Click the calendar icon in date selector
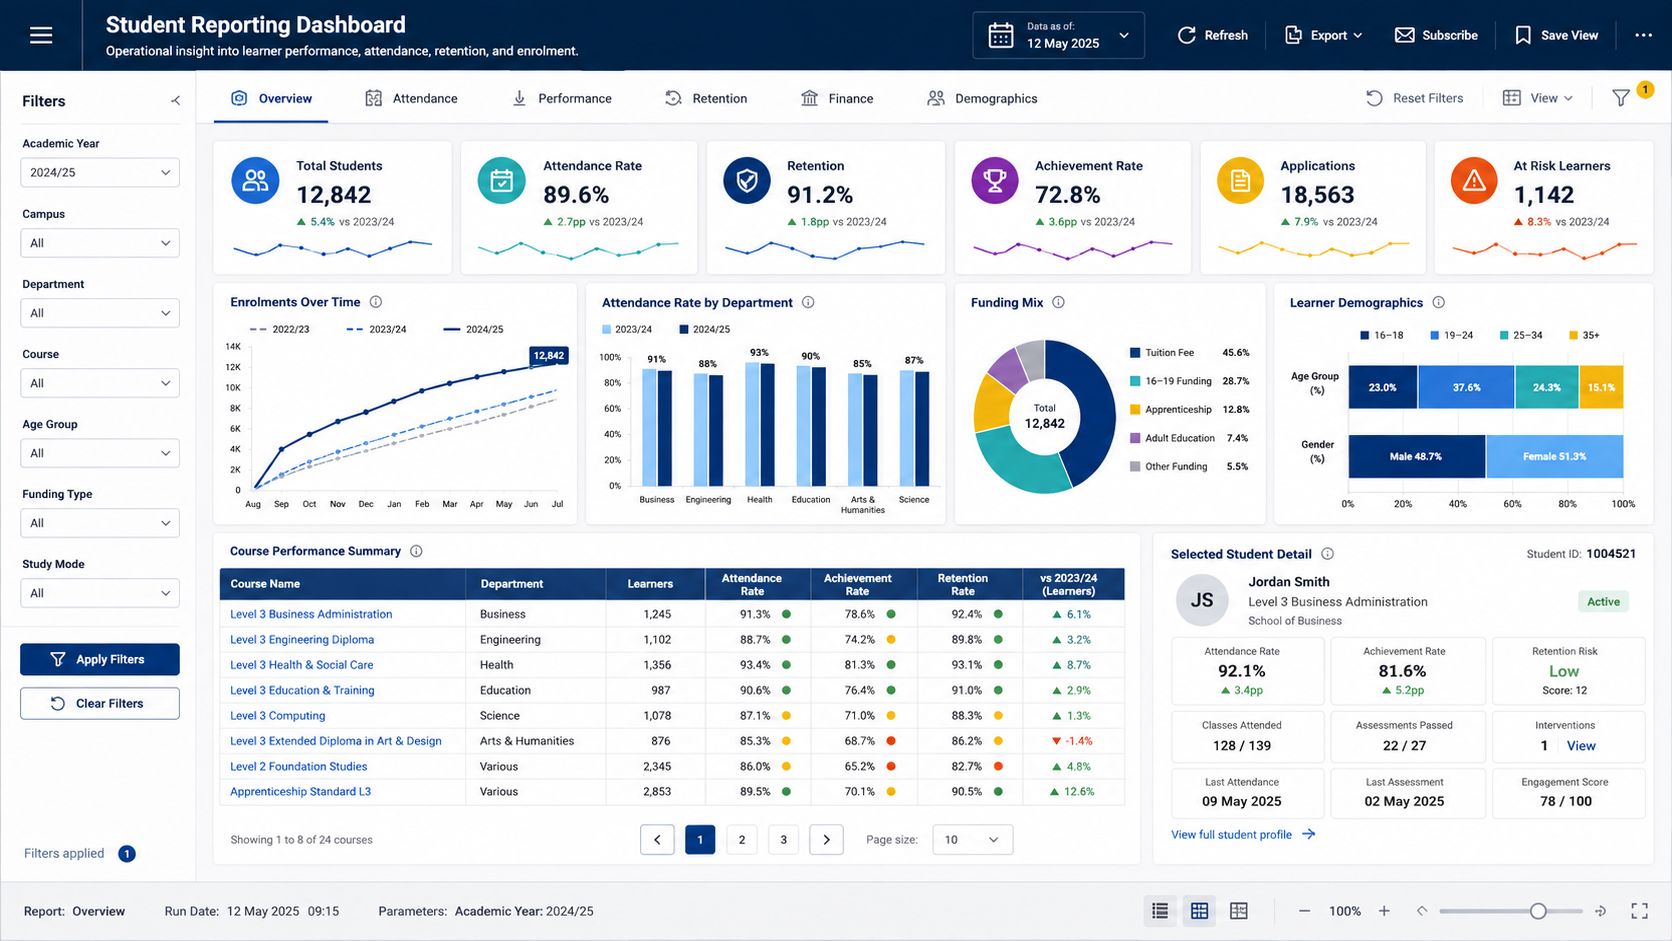The width and height of the screenshot is (1672, 941). click(x=1001, y=35)
